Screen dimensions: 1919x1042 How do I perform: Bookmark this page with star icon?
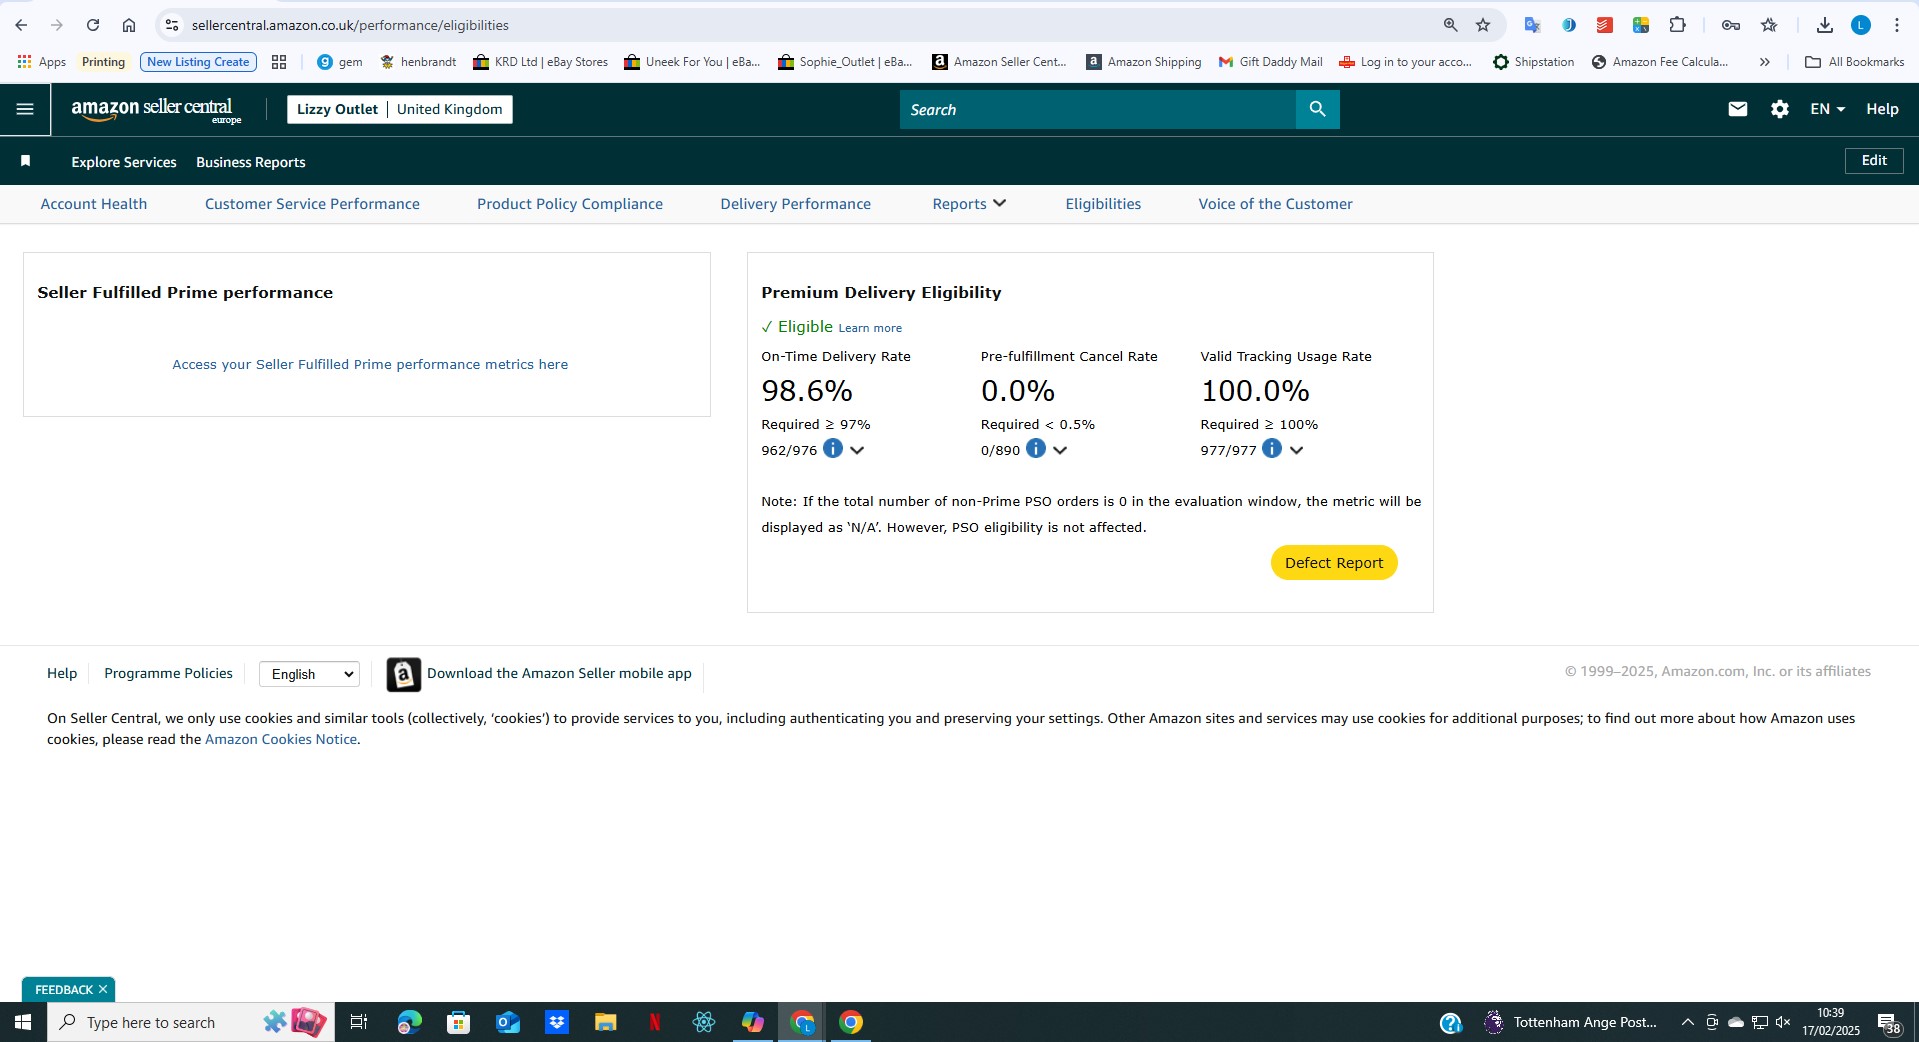(1483, 25)
